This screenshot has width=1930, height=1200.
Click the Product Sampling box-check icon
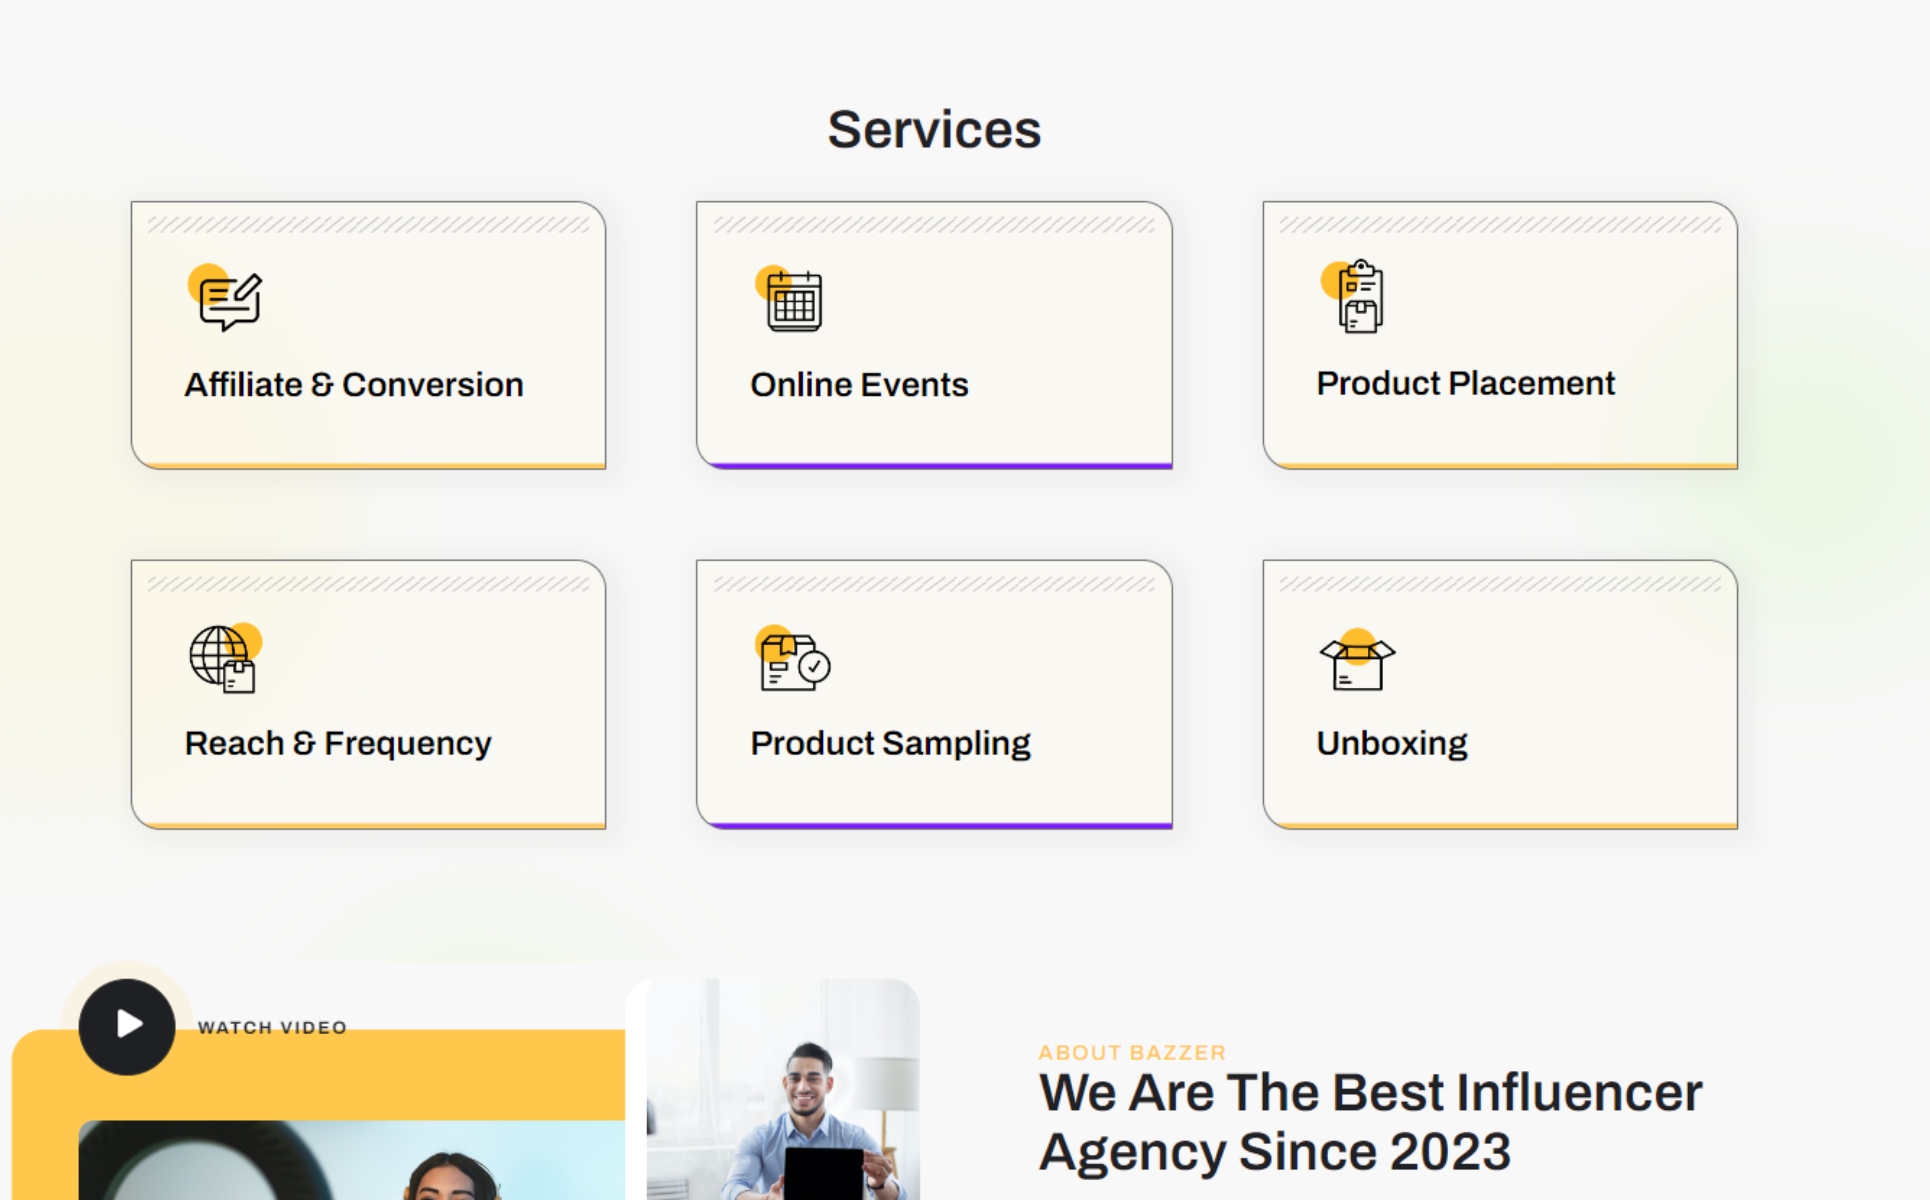click(794, 661)
